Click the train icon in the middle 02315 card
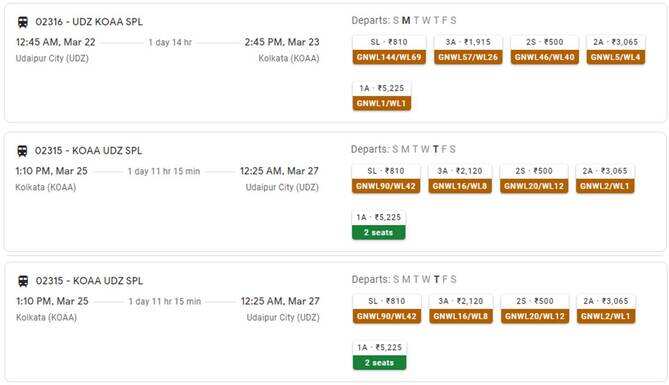669x385 pixels. 22,151
